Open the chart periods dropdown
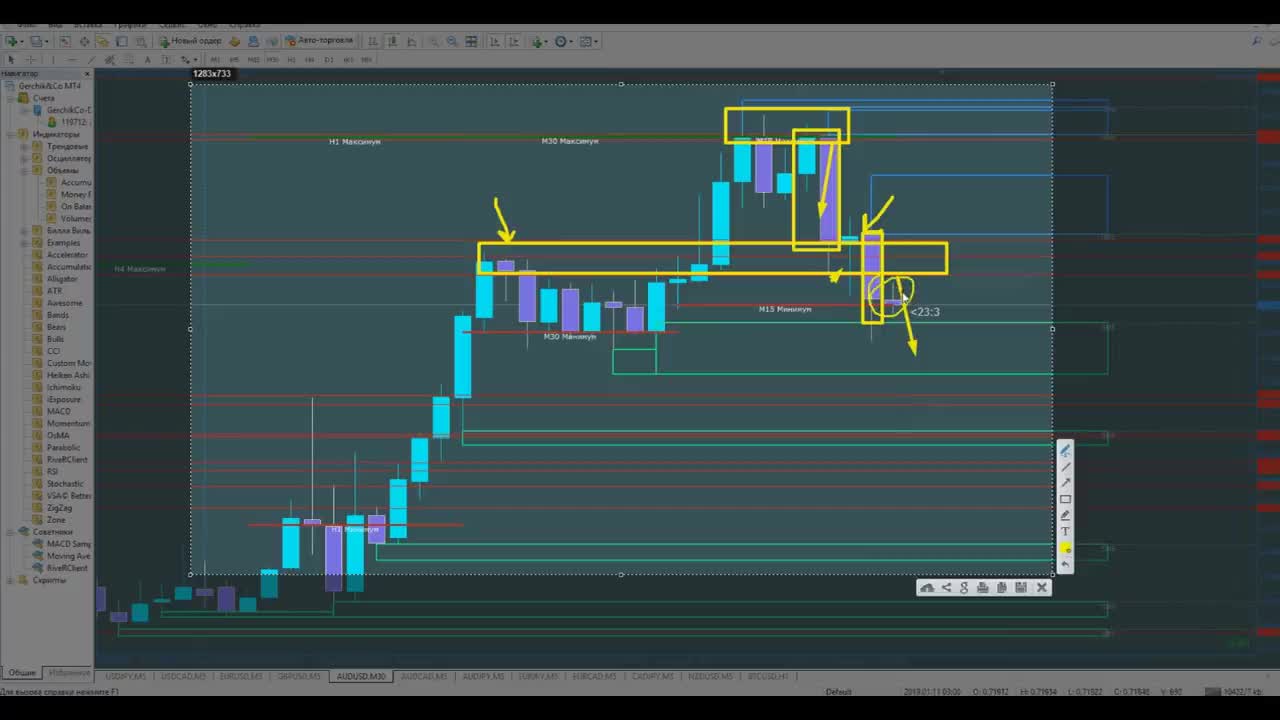The height and width of the screenshot is (720, 1280). 564,41
